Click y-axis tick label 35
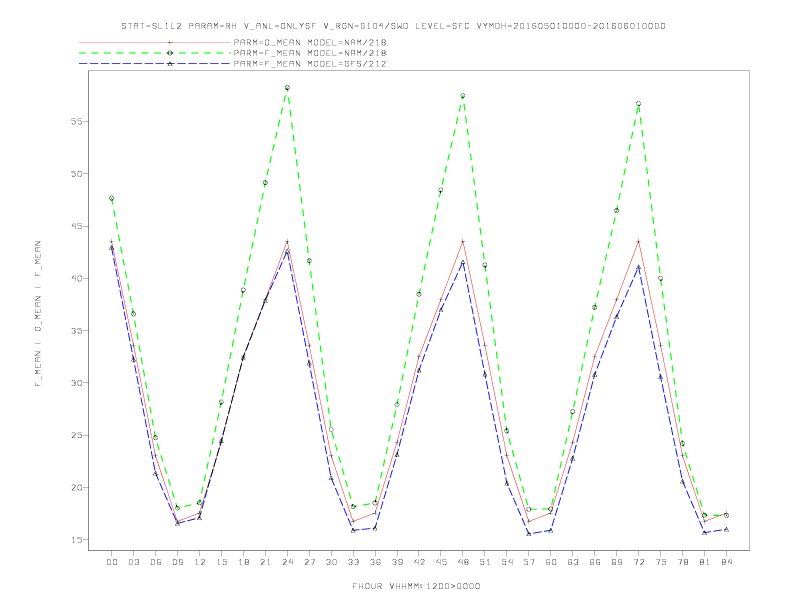This screenshot has width=792, height=612. (x=76, y=331)
